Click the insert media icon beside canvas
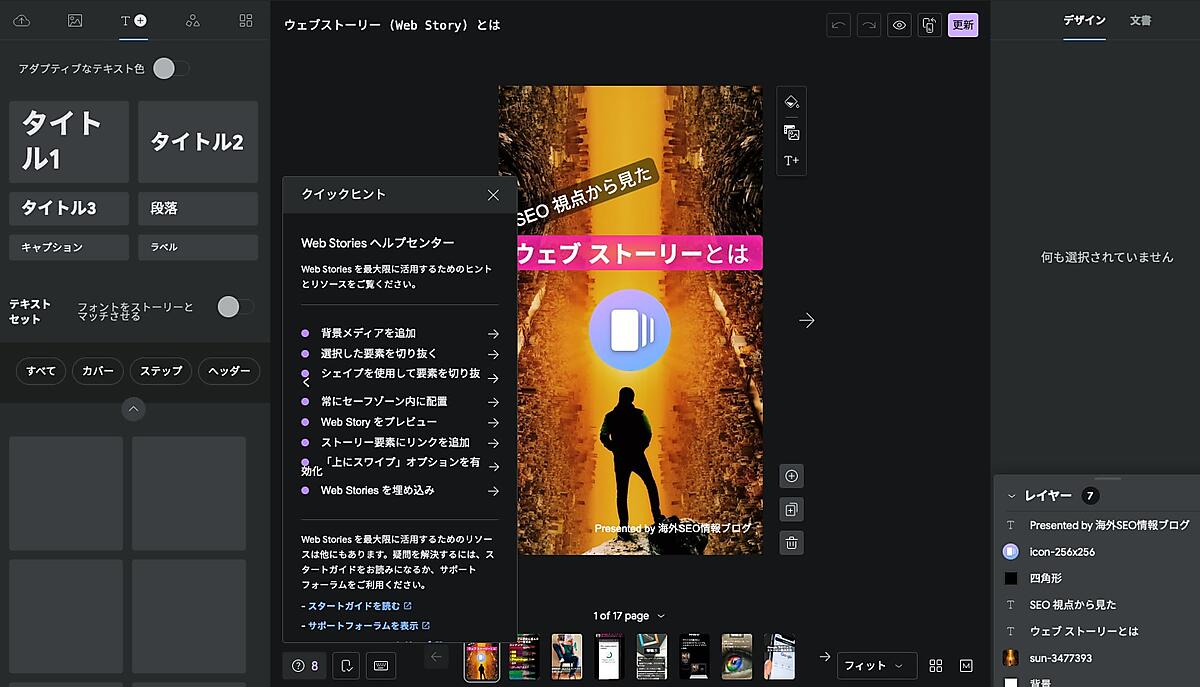The image size is (1200, 687). click(x=791, y=133)
